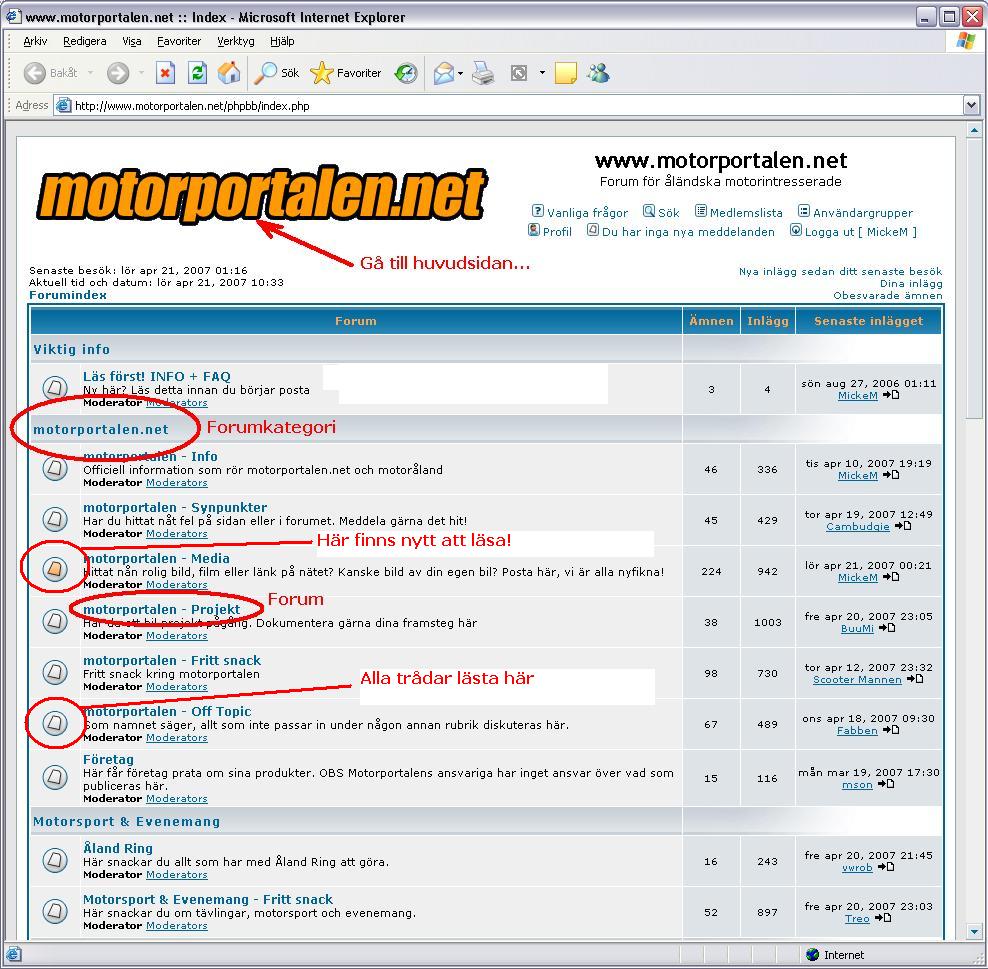The width and height of the screenshot is (988, 969).
Task: Open the Profil link
Action: point(557,232)
